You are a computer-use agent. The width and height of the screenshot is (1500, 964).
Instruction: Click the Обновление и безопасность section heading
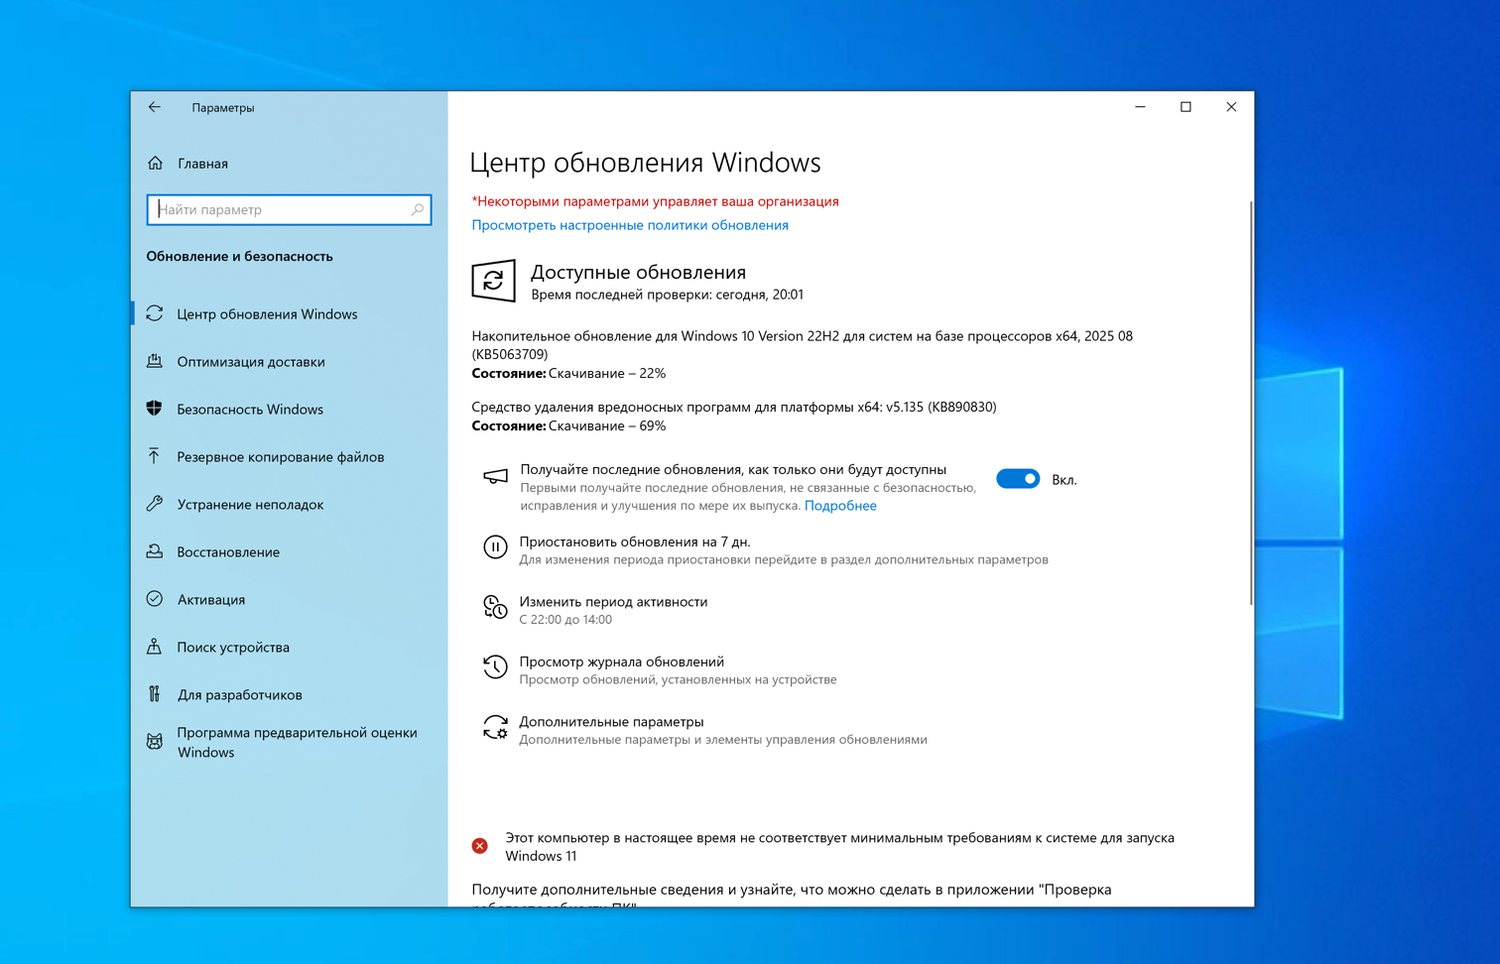click(239, 257)
